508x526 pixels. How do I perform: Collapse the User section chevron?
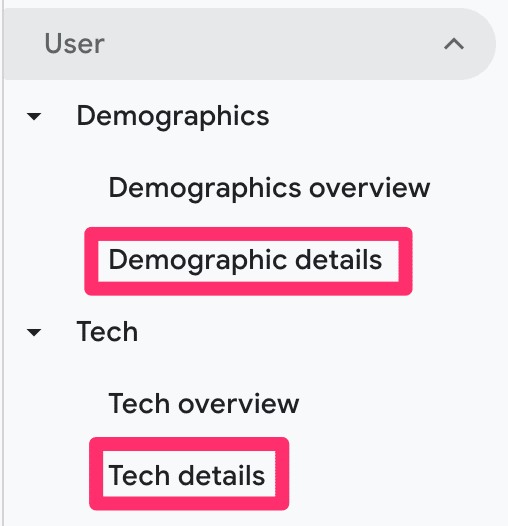pos(454,44)
